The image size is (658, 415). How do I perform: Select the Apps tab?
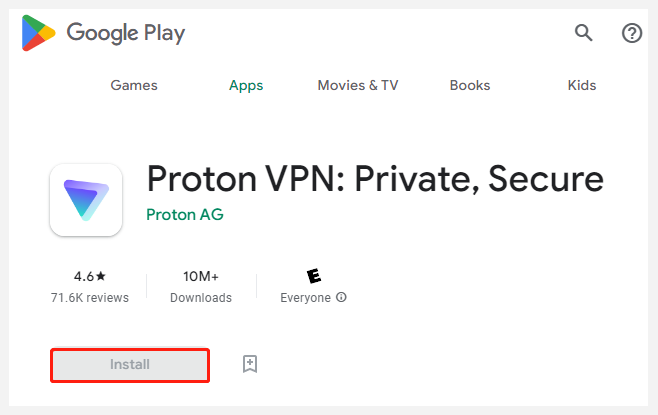point(246,86)
